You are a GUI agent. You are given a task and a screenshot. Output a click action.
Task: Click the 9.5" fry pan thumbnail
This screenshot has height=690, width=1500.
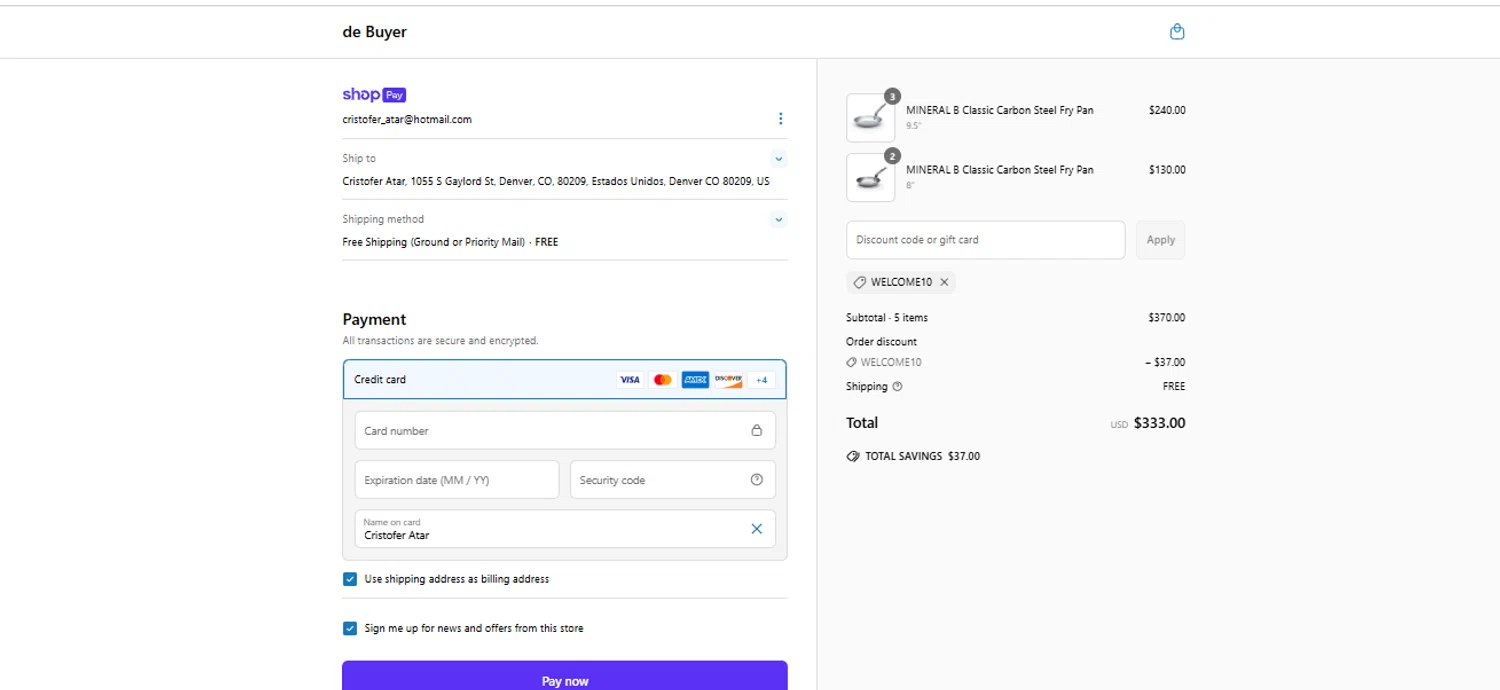pos(870,118)
